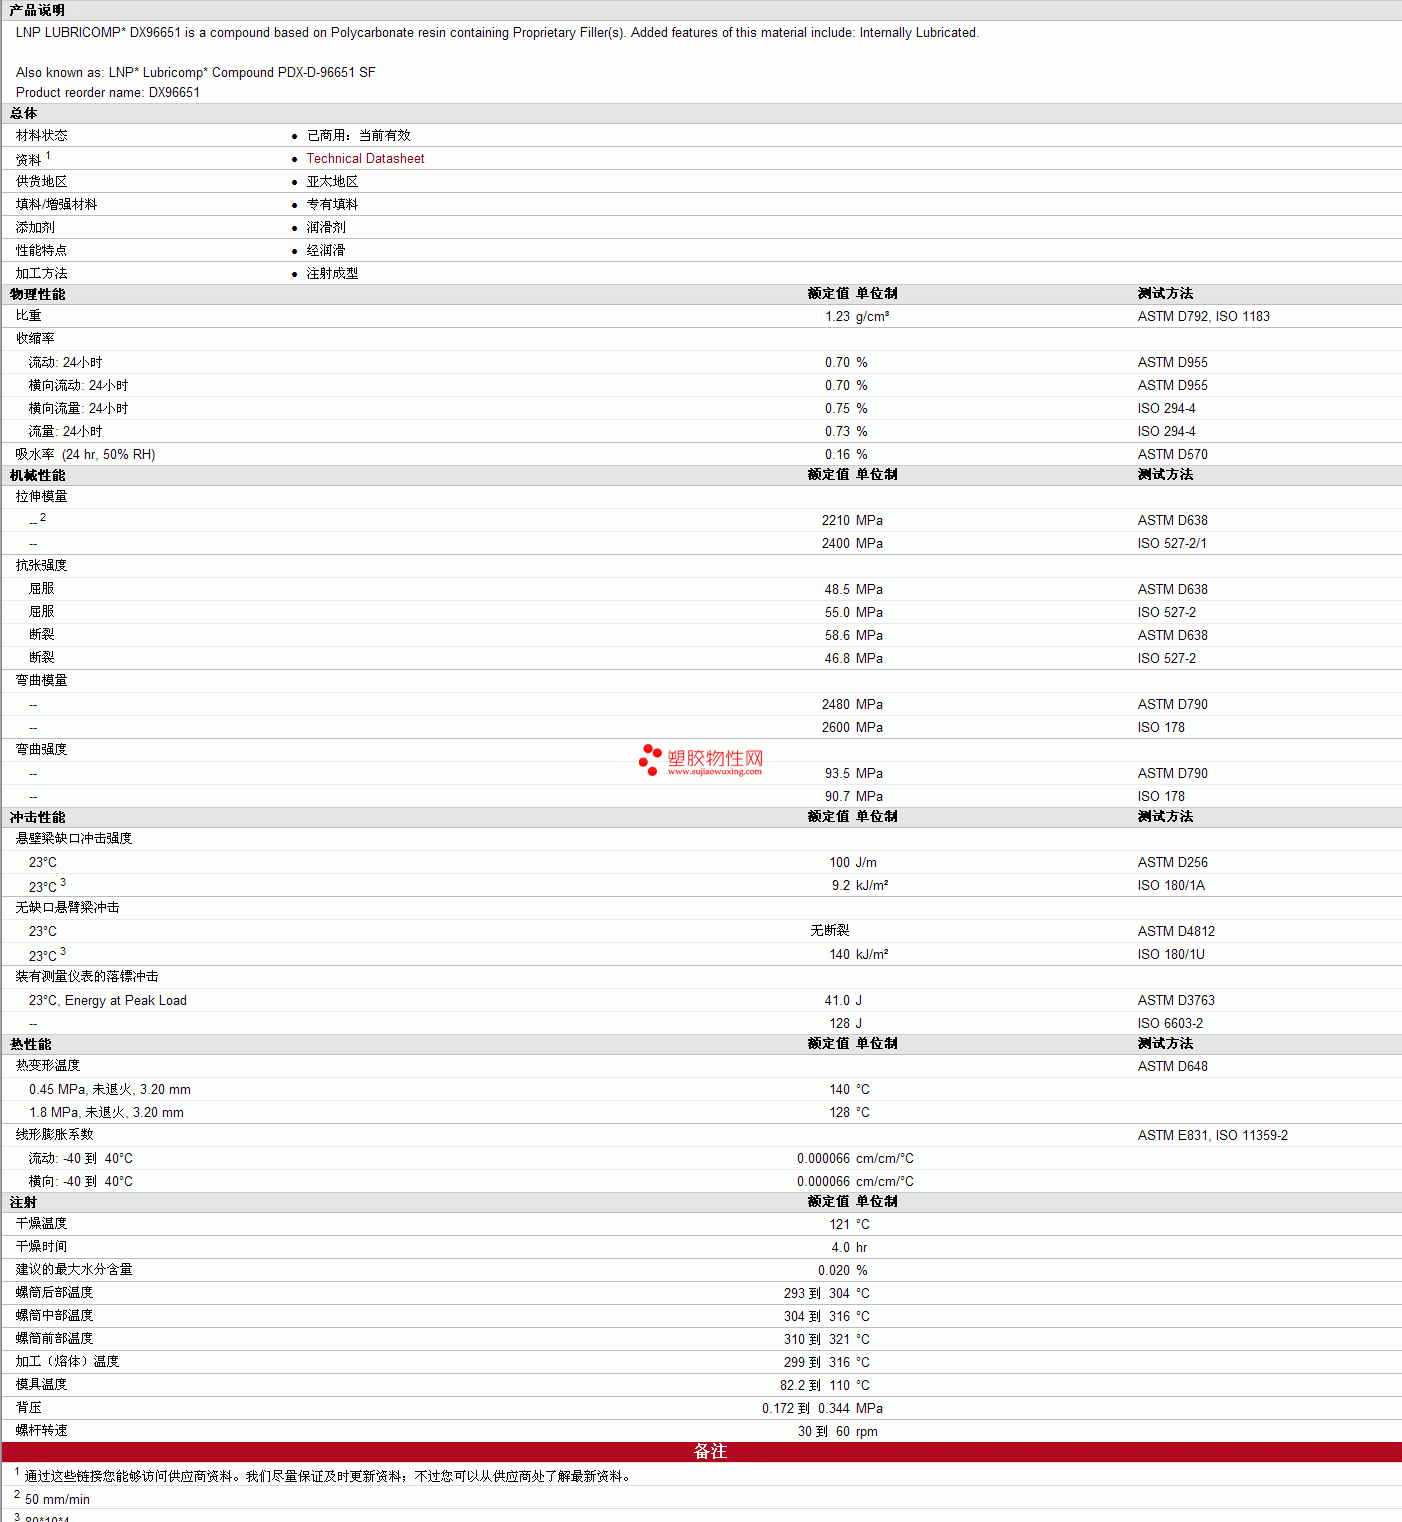Click the '无缺口悬臂梁冲击' row label
The height and width of the screenshot is (1522, 1402).
(68, 907)
